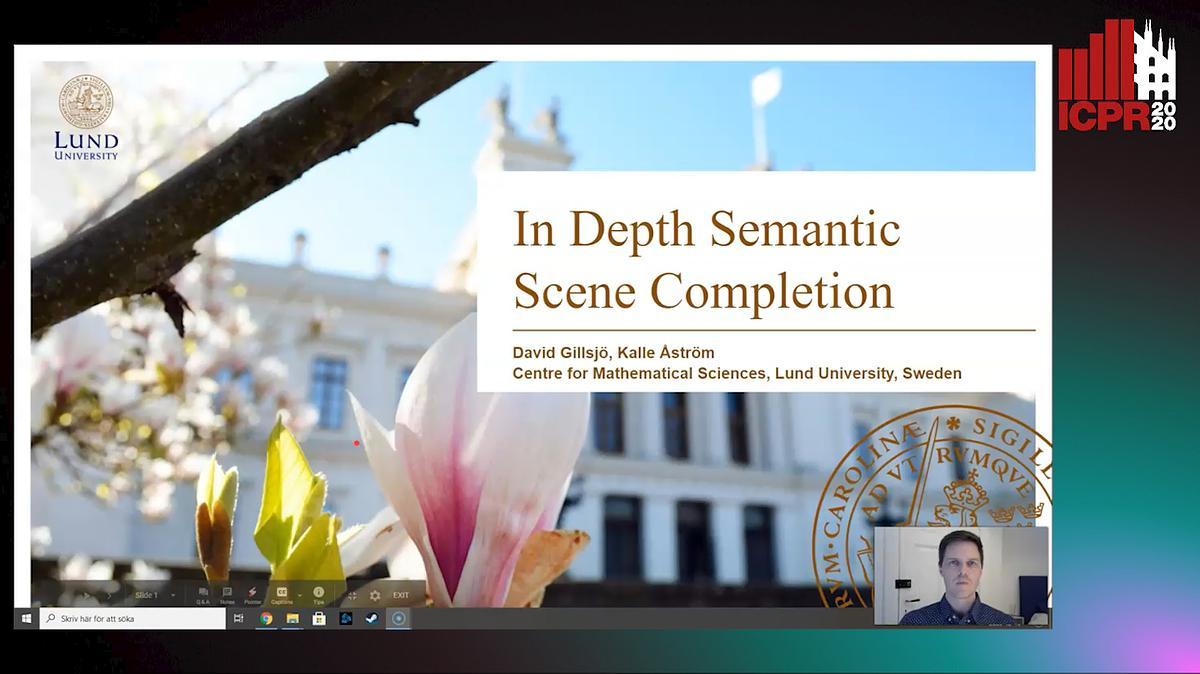The height and width of the screenshot is (674, 1200).
Task: Click EXIT to end the slideshow
Action: [401, 595]
